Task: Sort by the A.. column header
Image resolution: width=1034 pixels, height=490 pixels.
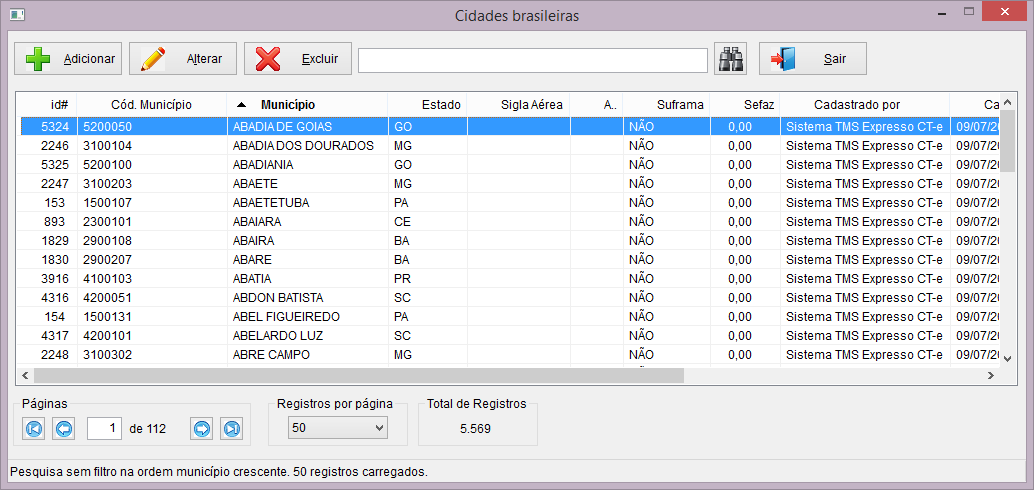Action: (597, 104)
